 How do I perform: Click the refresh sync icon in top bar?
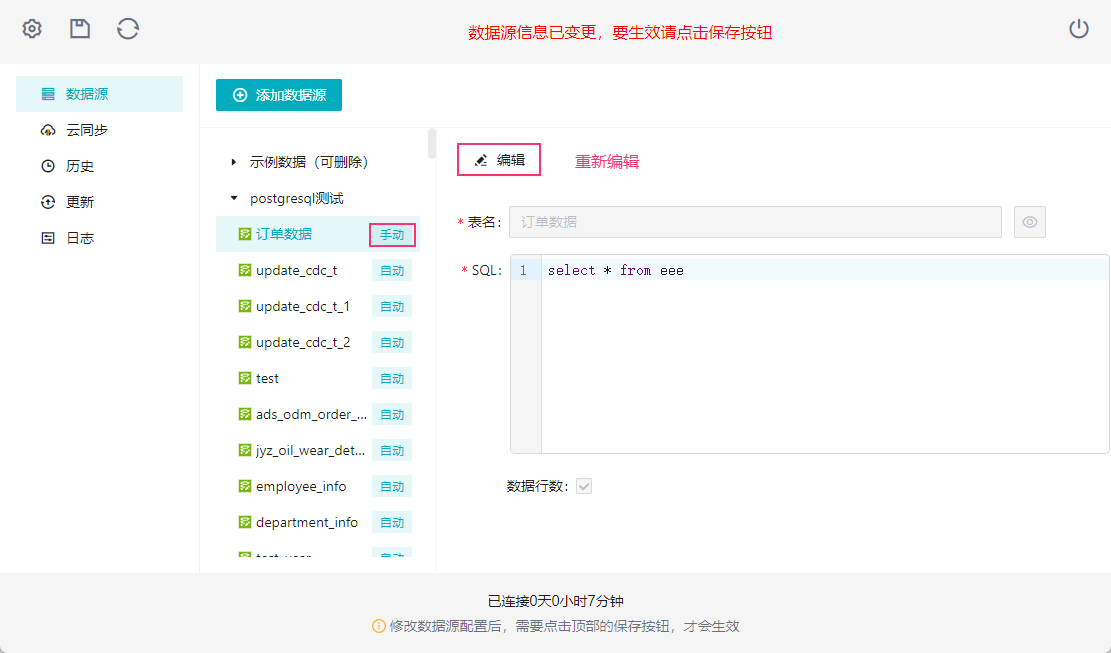128,29
